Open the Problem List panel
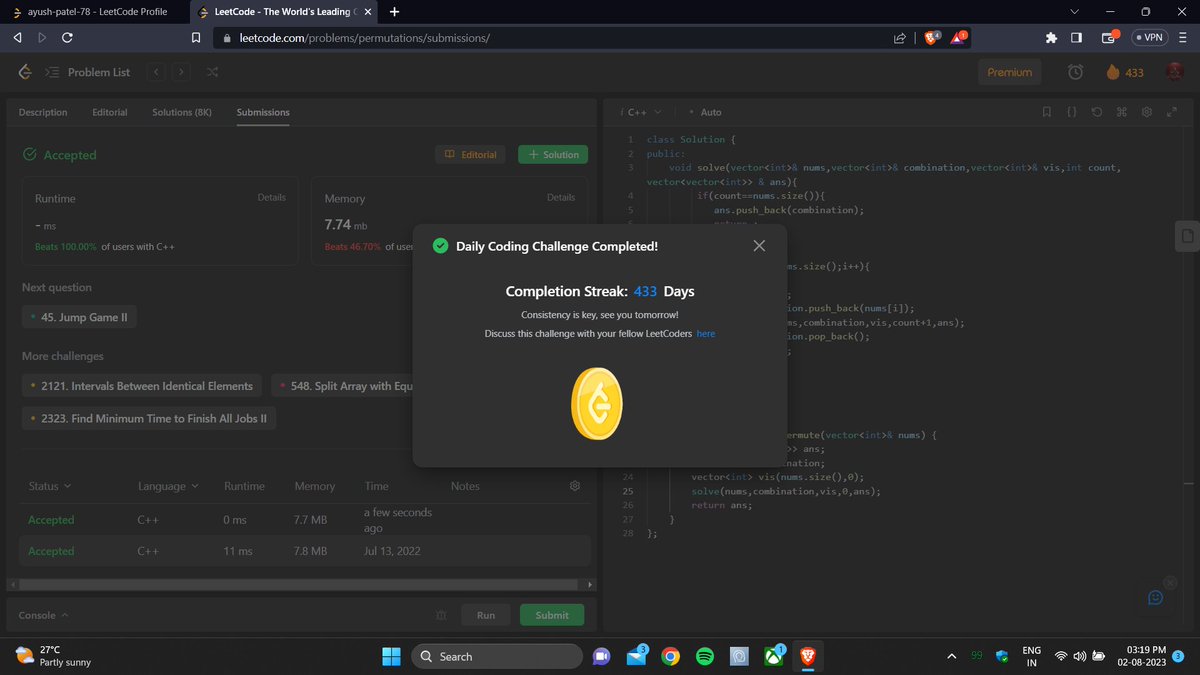The height and width of the screenshot is (675, 1200). tap(88, 72)
